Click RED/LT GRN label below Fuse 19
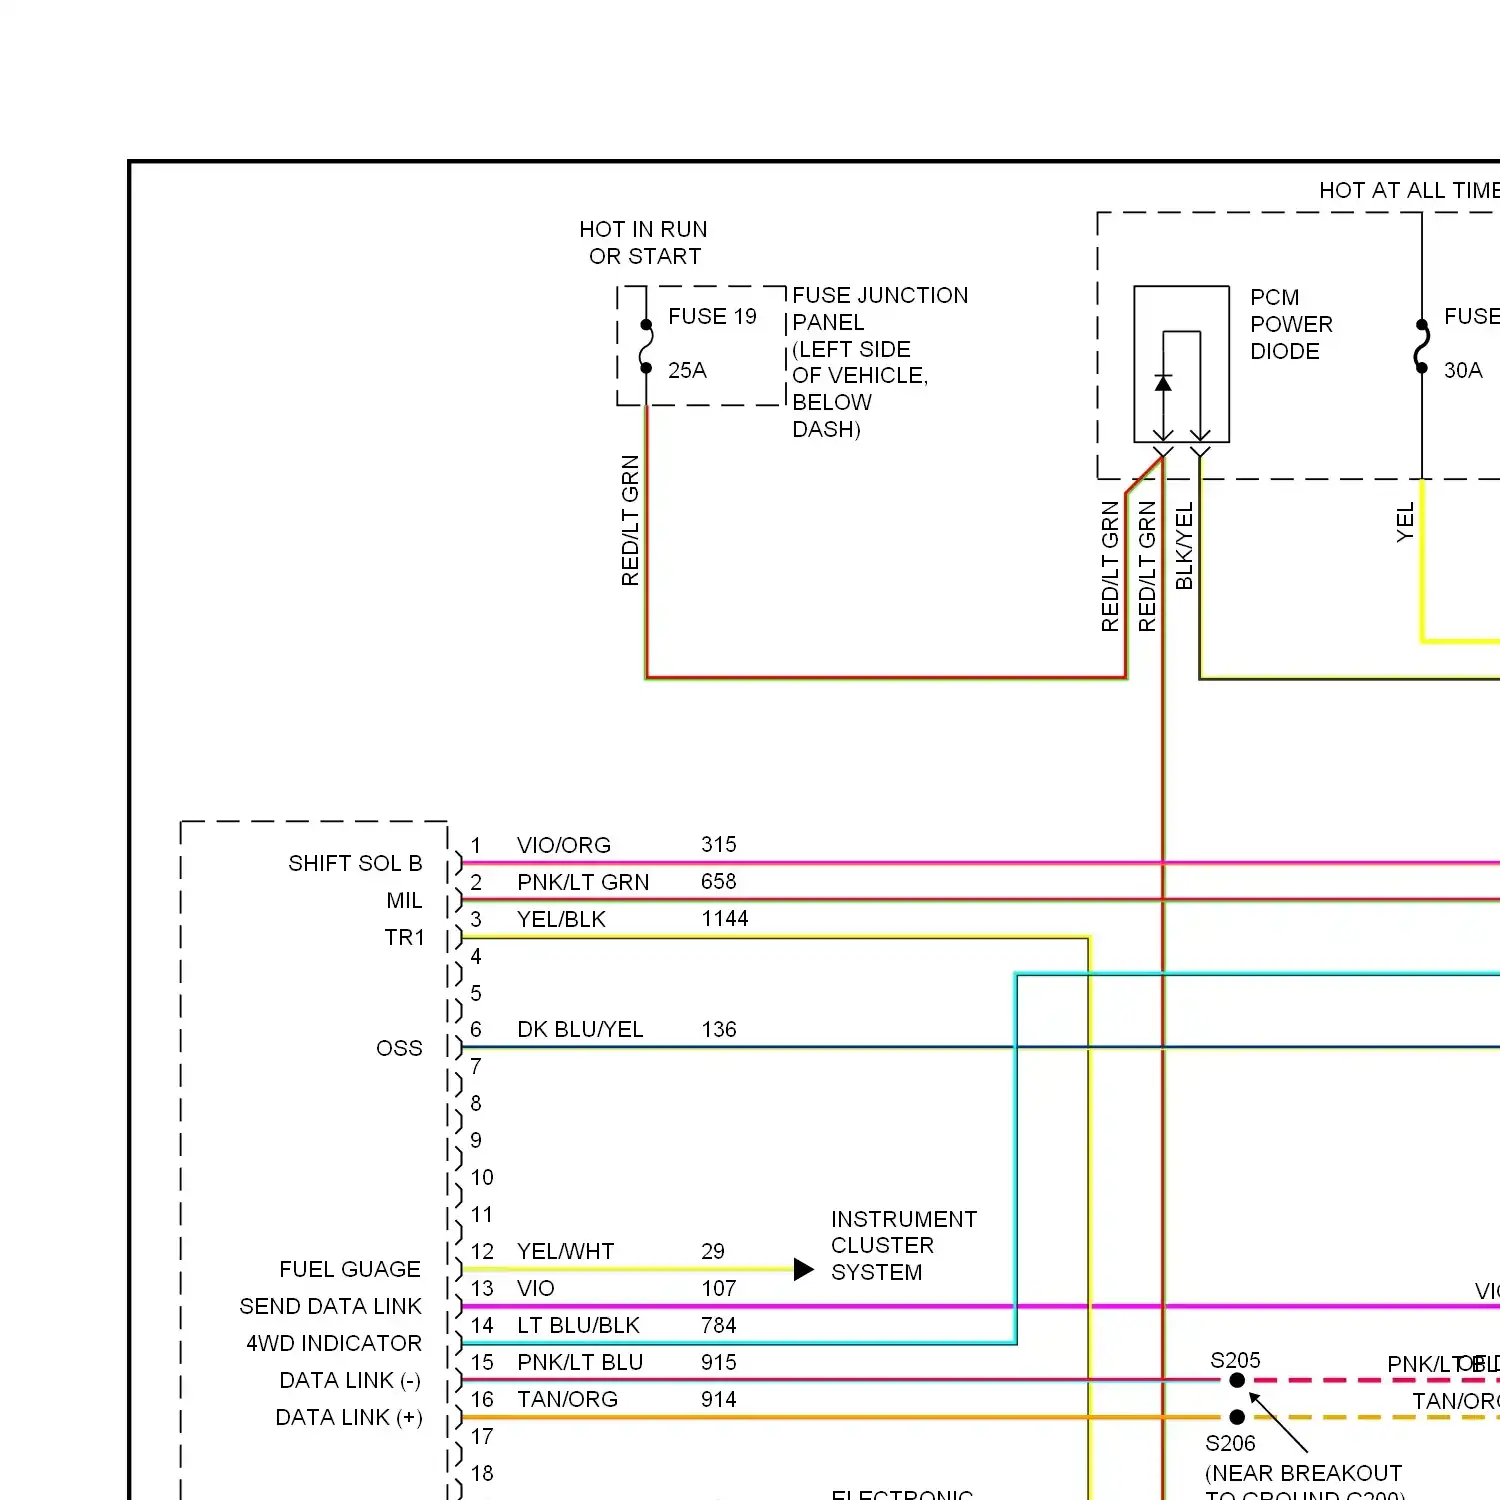 tap(630, 520)
